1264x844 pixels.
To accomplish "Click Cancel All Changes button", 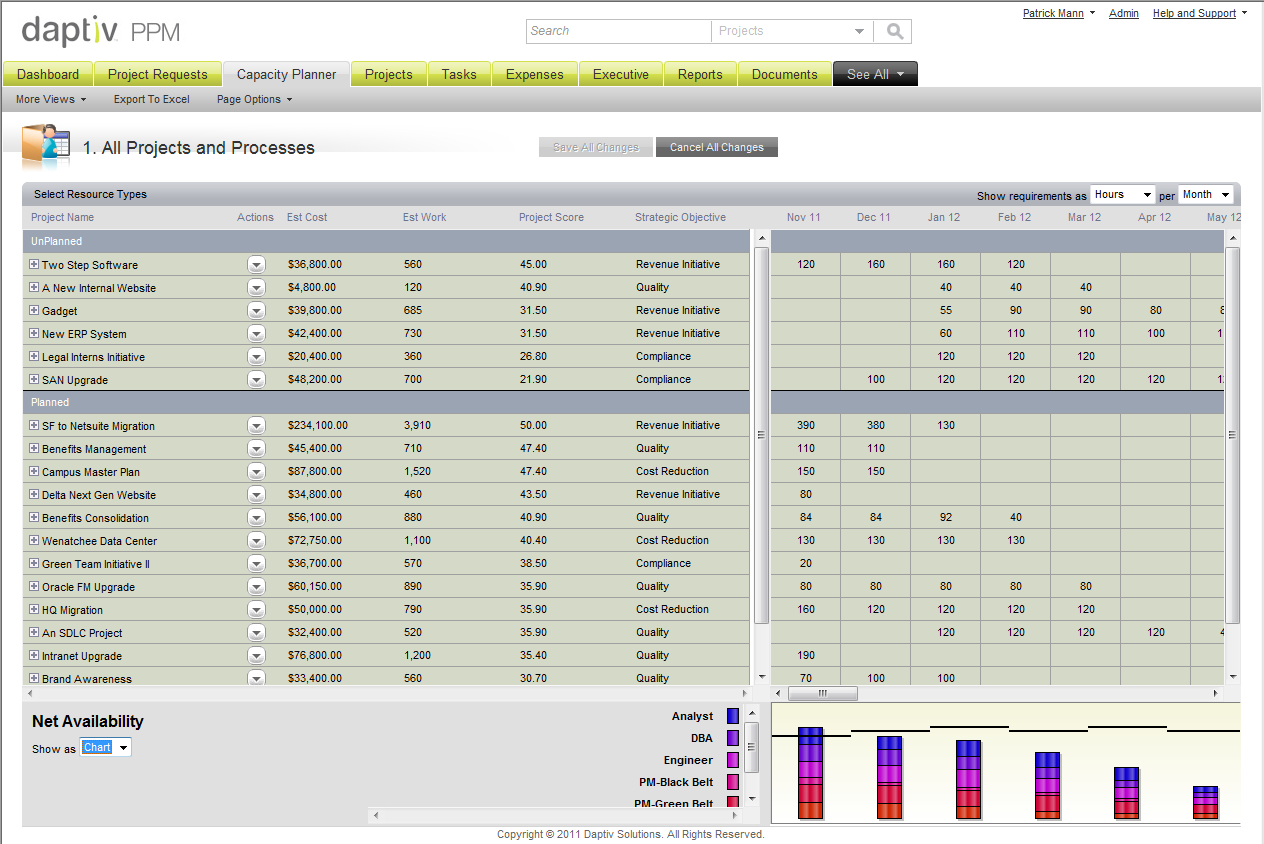I will [717, 147].
